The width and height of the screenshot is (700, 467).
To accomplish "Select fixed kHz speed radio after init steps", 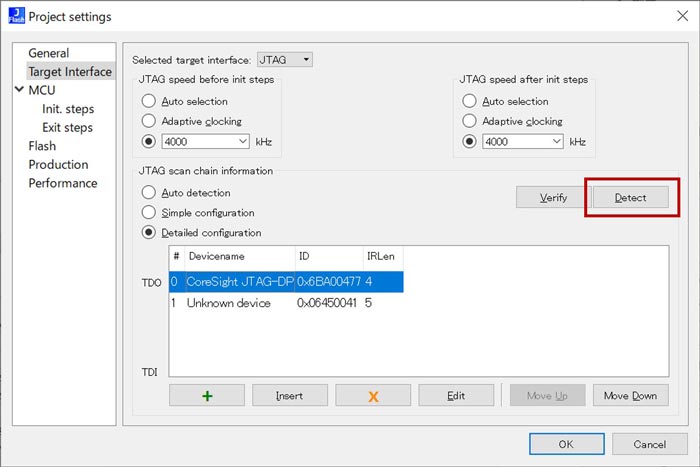I will coord(469,142).
